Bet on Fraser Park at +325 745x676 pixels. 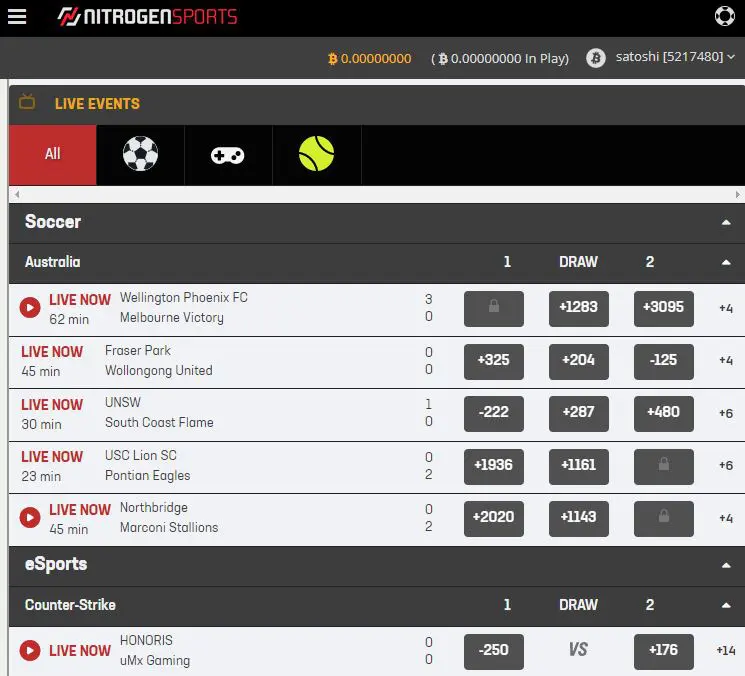click(494, 362)
